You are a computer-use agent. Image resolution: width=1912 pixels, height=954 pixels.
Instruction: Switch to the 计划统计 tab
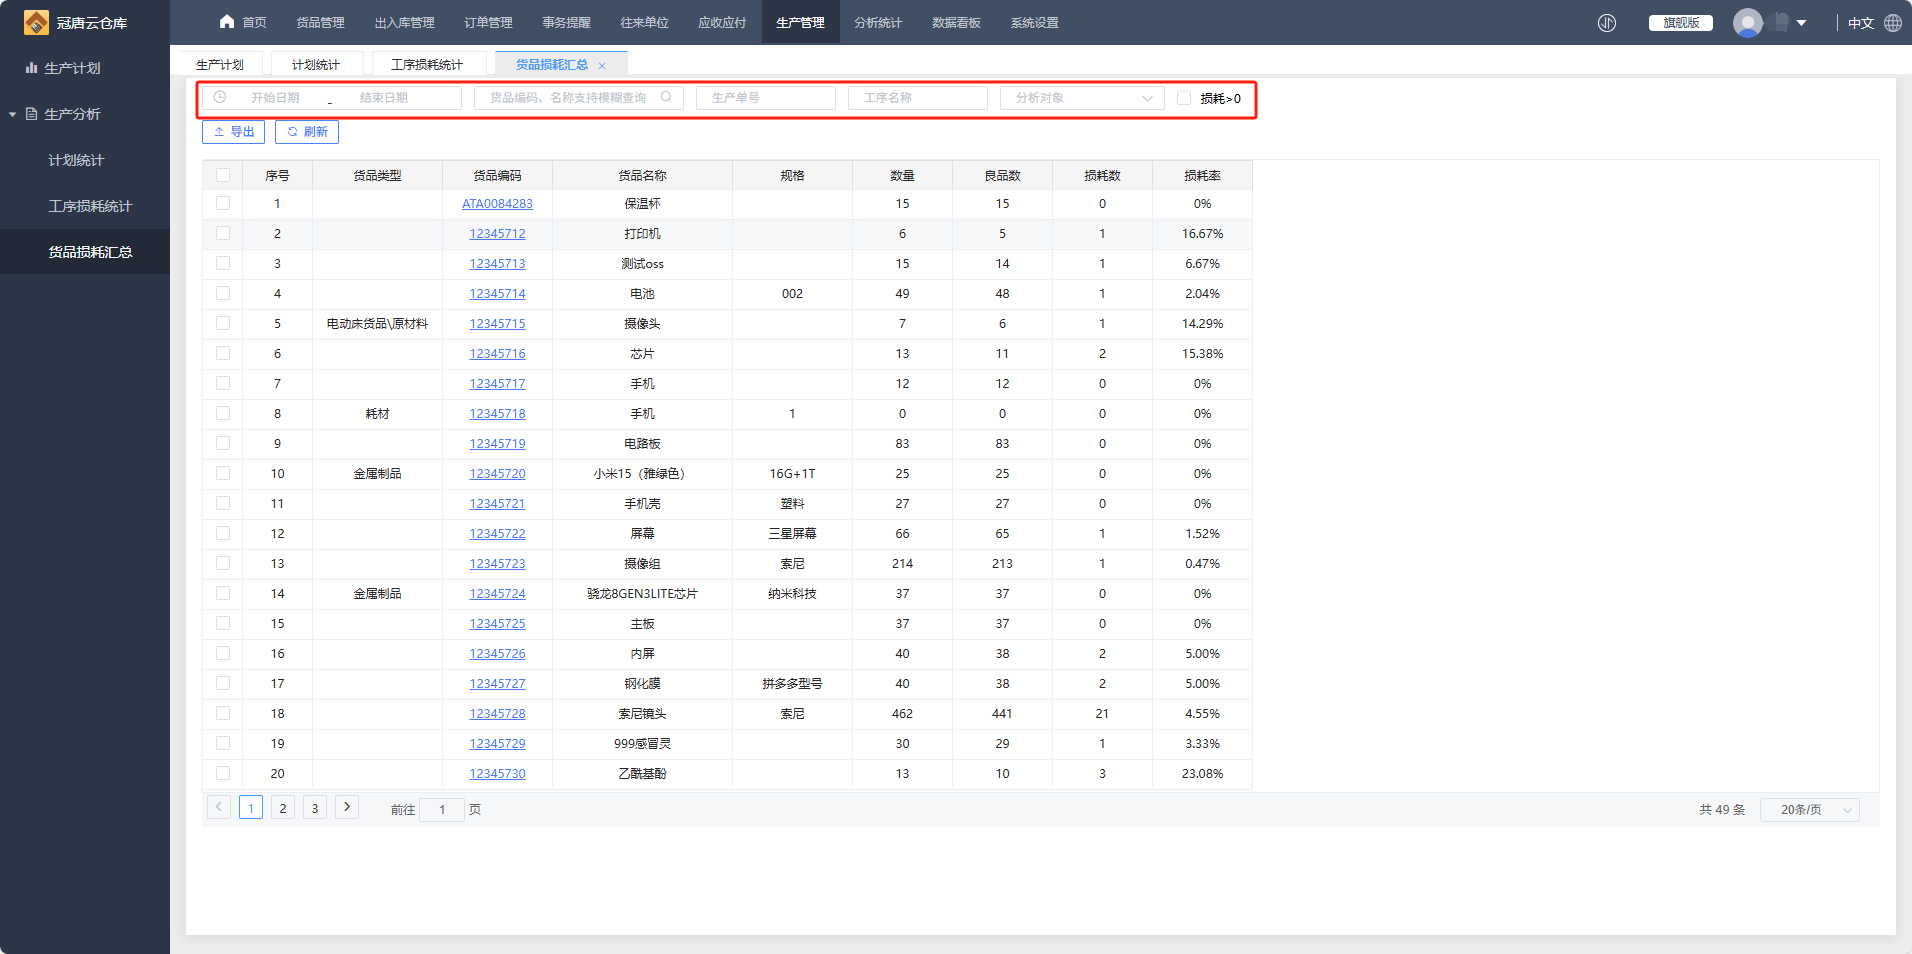(x=316, y=64)
